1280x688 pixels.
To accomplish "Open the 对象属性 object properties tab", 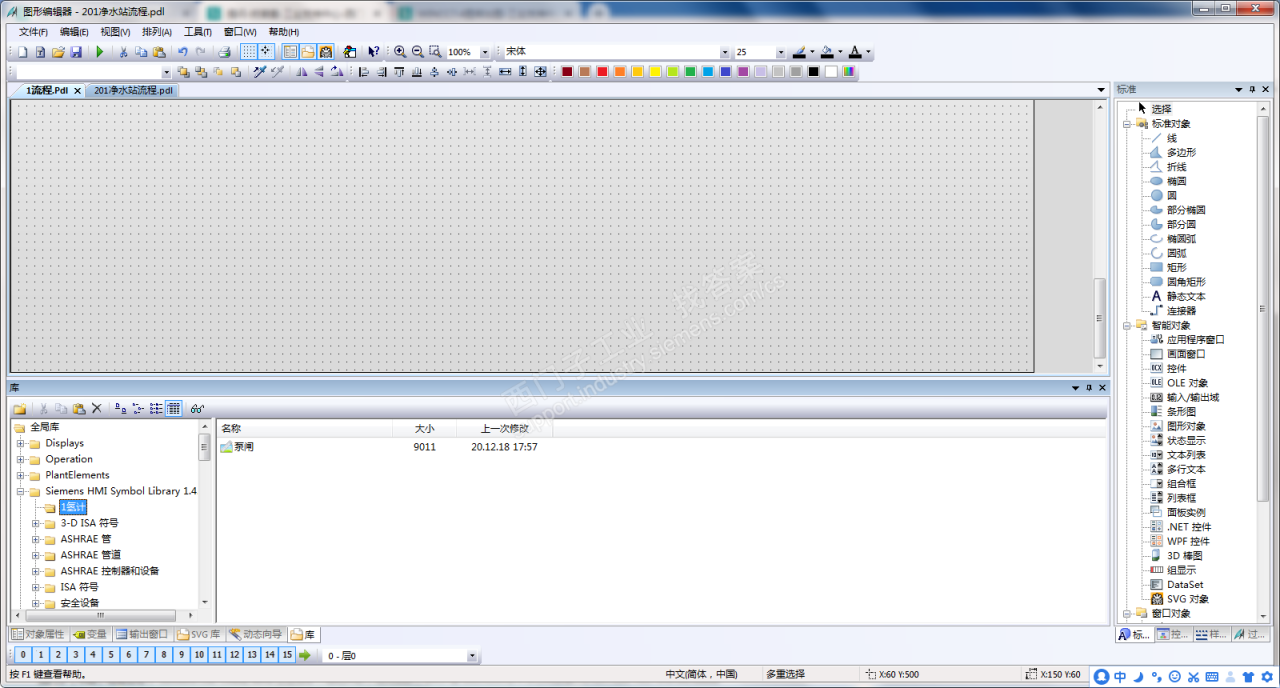I will 38,634.
